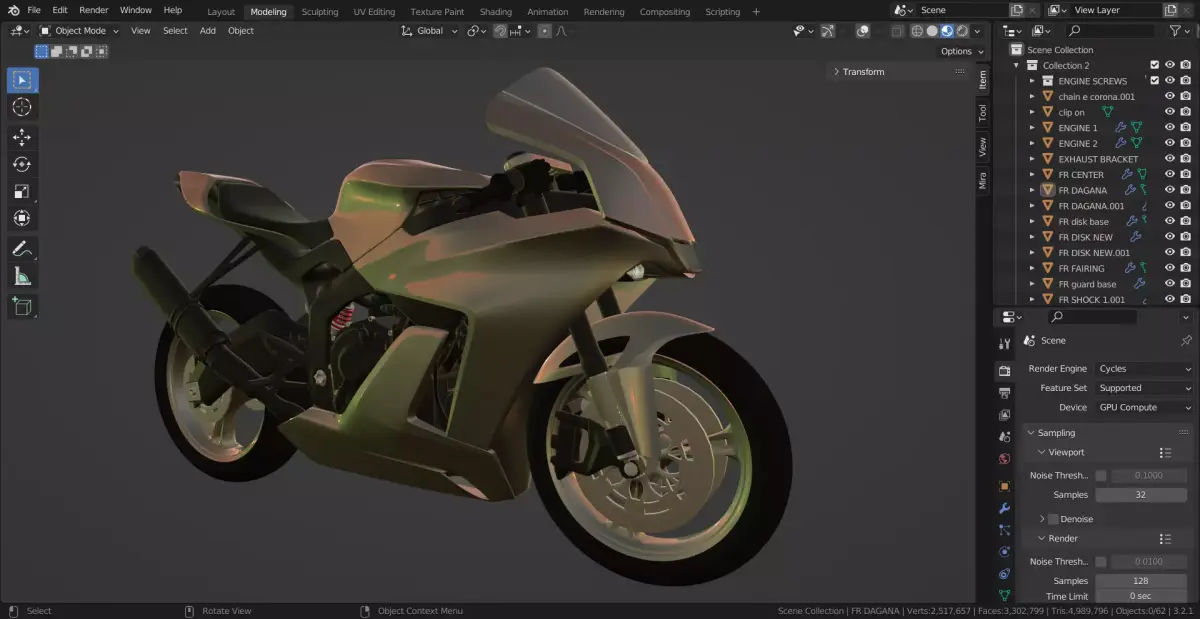This screenshot has width=1200, height=619.
Task: Enable Viewport Denoise checkbox
Action: click(1053, 520)
